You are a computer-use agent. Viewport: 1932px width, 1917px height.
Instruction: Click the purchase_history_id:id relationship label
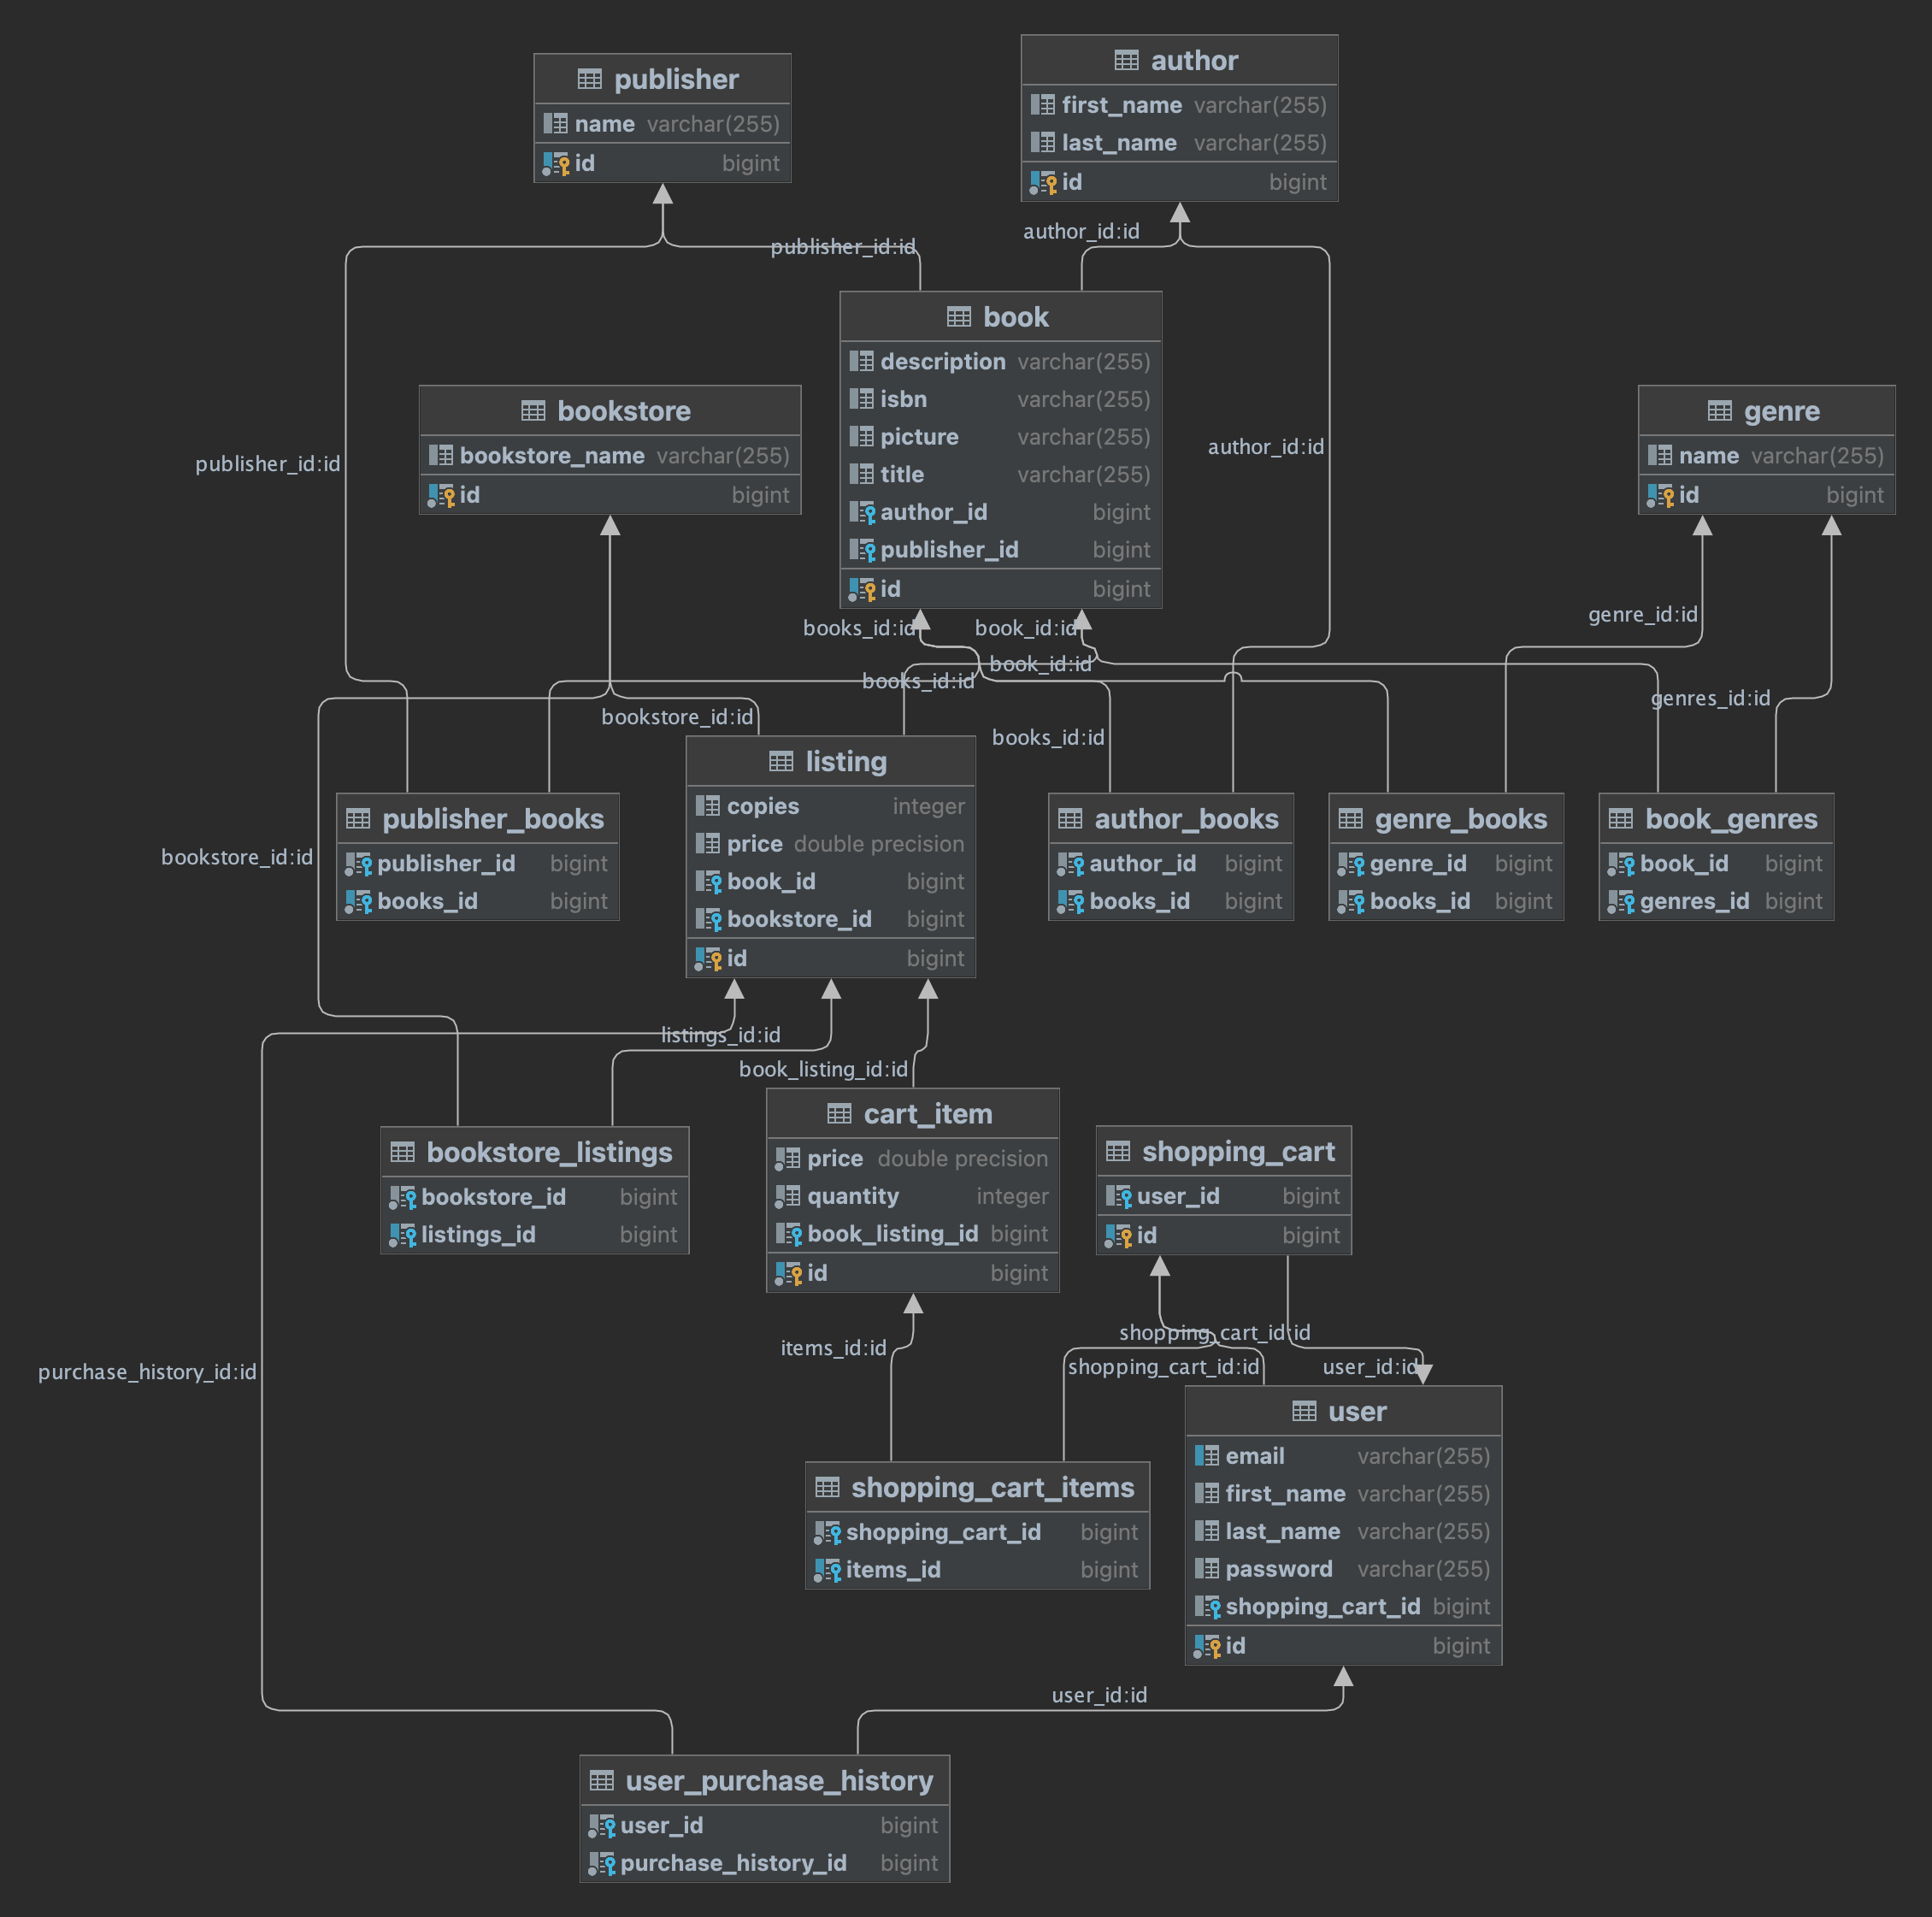tap(147, 1372)
